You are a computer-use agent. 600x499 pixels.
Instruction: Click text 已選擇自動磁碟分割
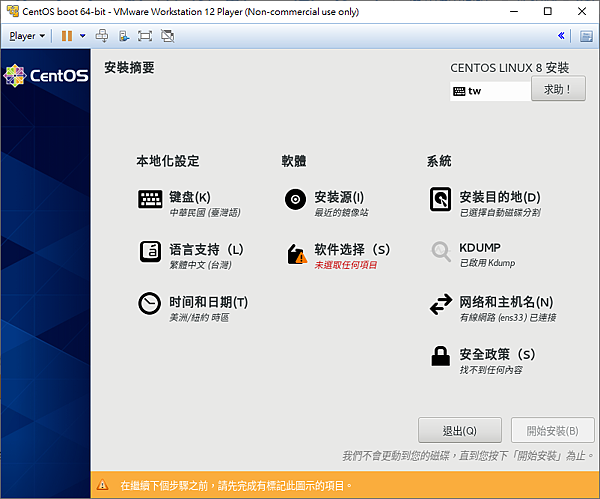click(500, 212)
